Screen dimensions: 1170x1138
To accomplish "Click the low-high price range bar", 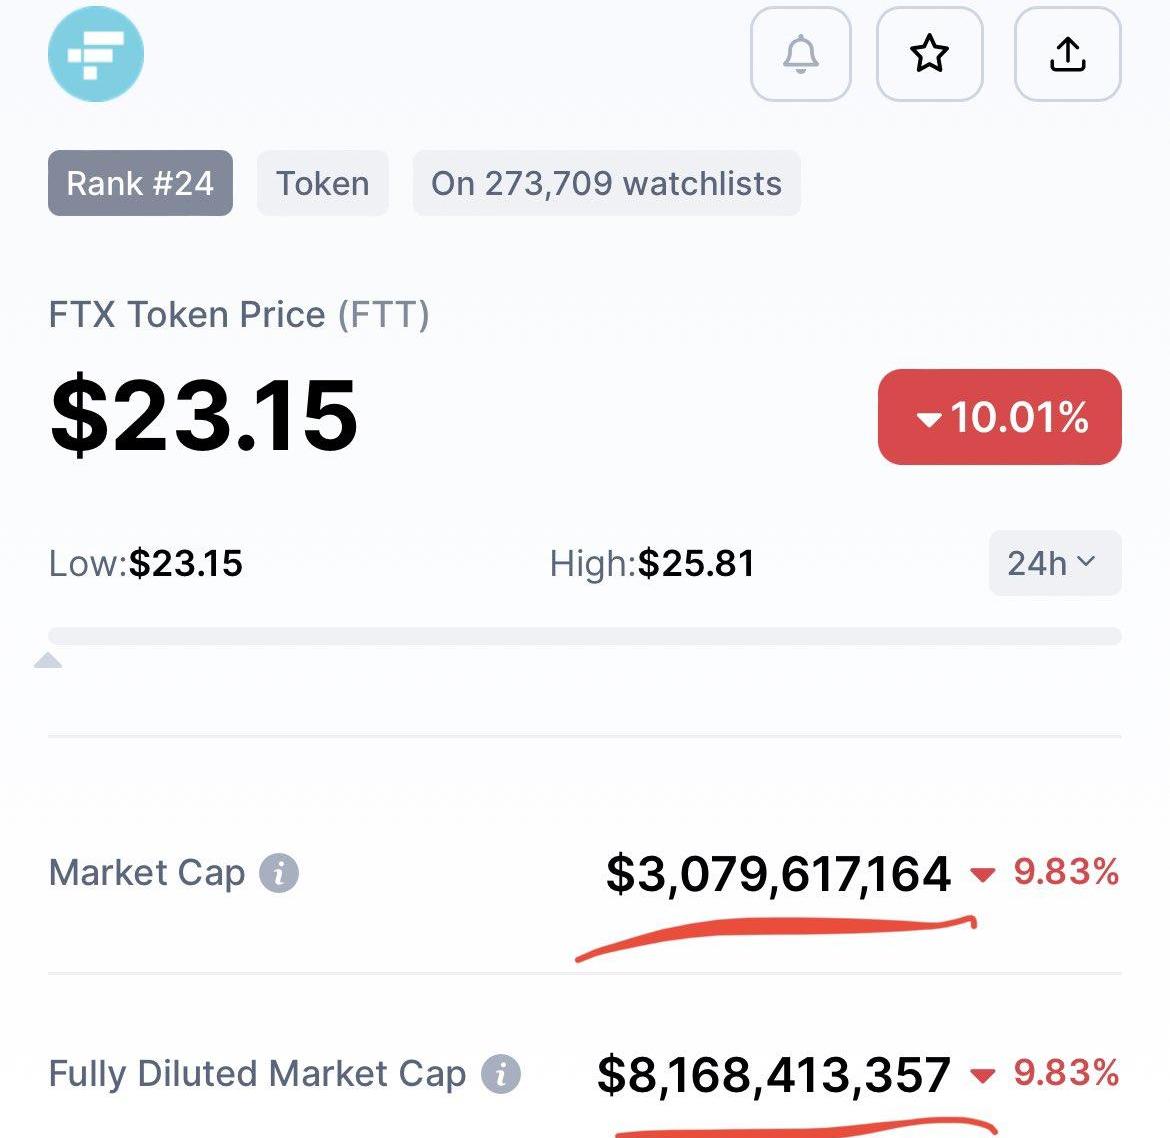I will pyautogui.click(x=584, y=636).
